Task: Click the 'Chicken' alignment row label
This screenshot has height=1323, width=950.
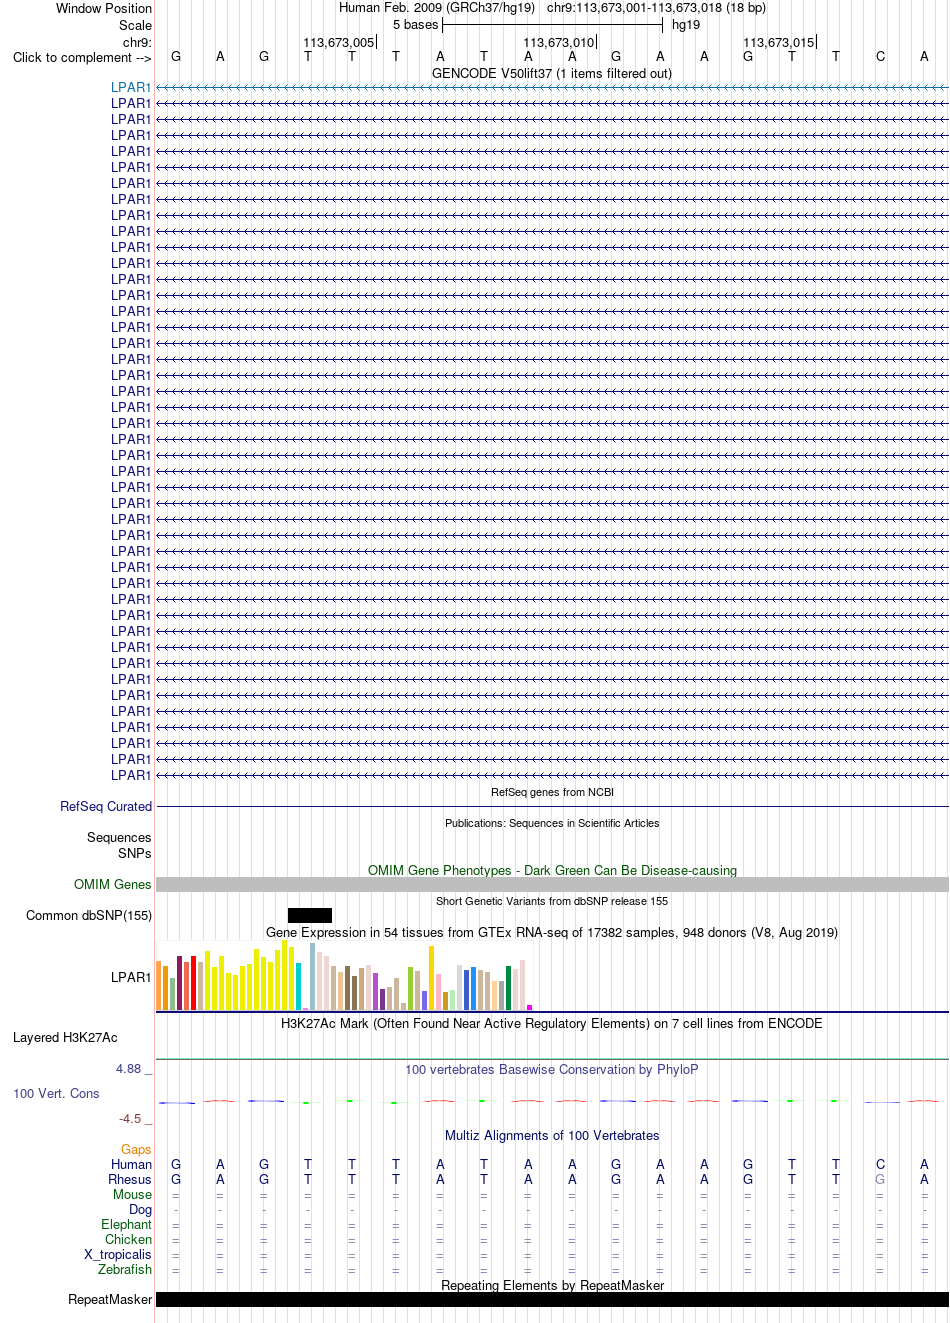Action: click(x=128, y=1239)
